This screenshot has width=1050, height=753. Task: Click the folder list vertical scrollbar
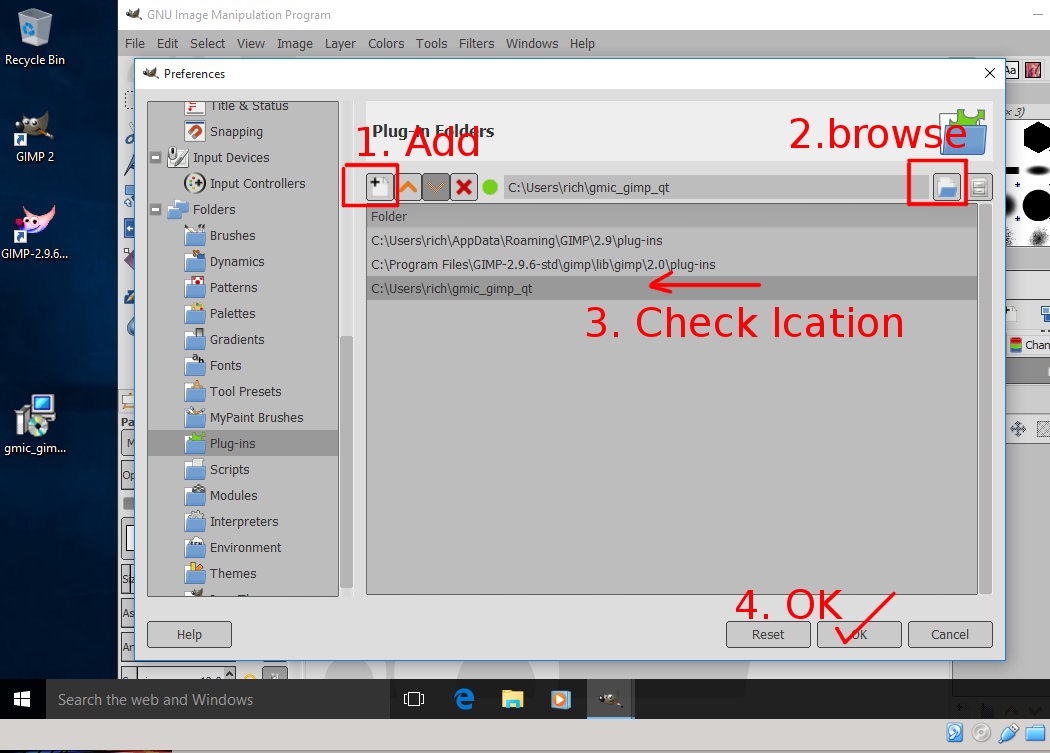(985, 399)
